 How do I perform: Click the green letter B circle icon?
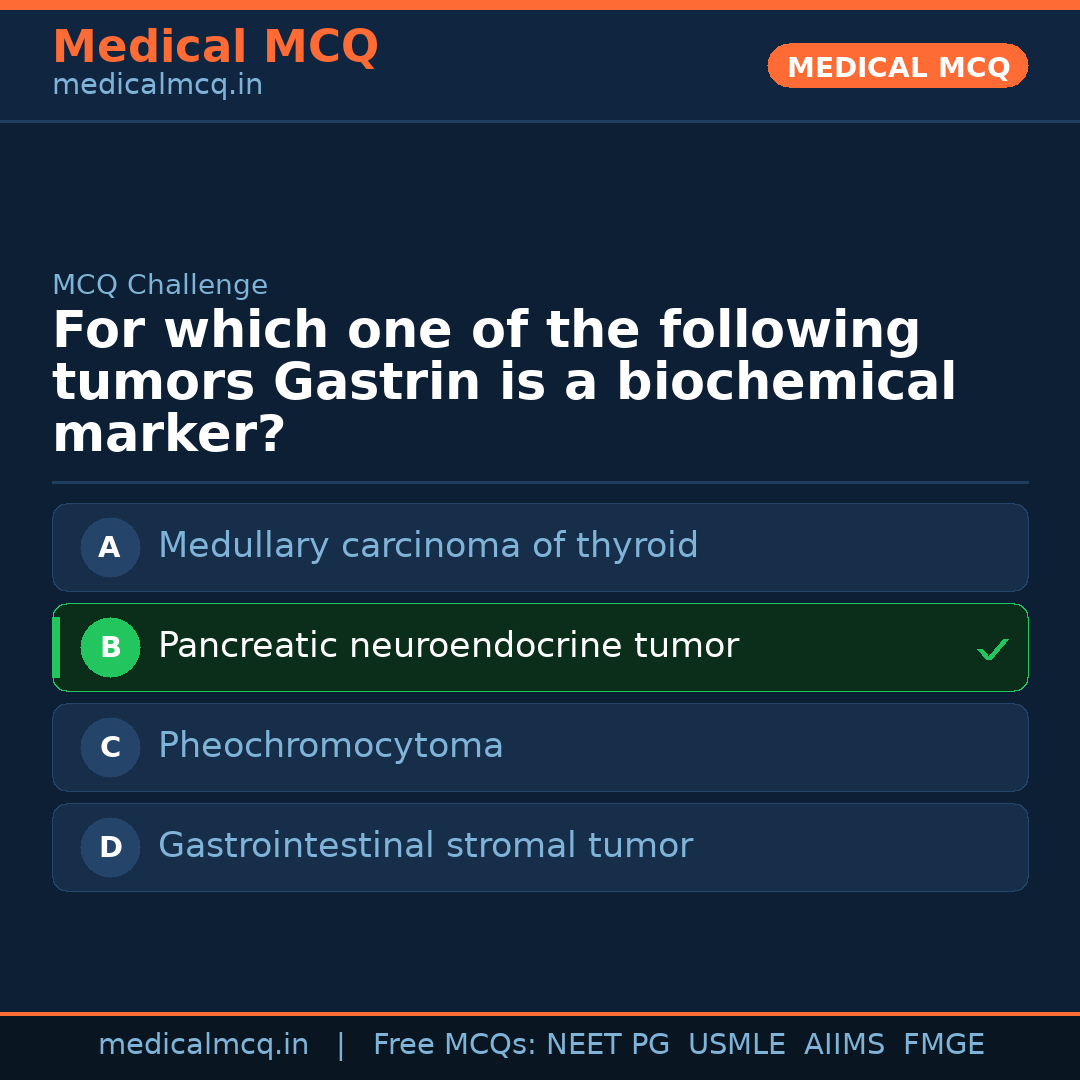click(x=110, y=647)
